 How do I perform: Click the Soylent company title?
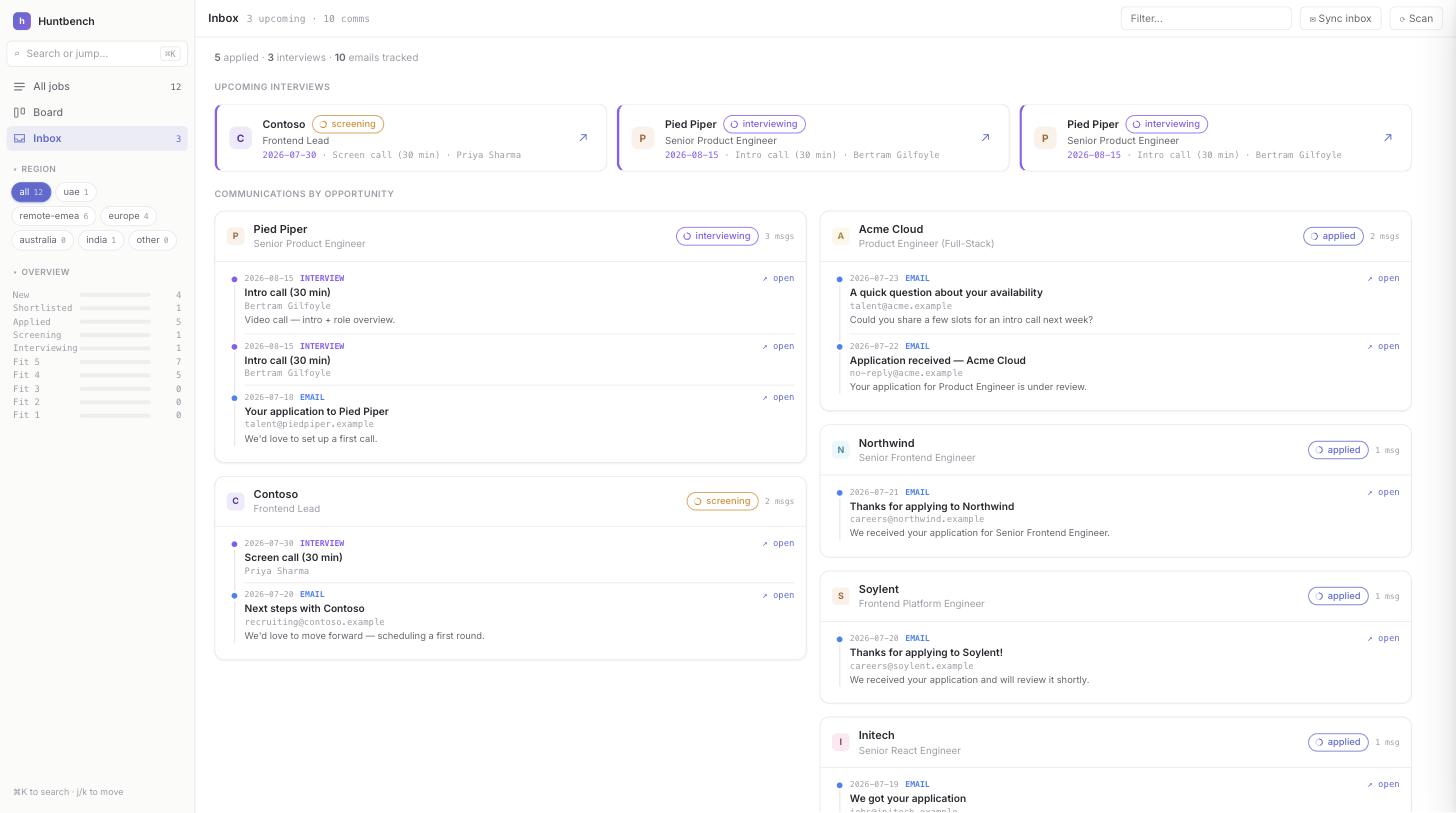[x=878, y=589]
